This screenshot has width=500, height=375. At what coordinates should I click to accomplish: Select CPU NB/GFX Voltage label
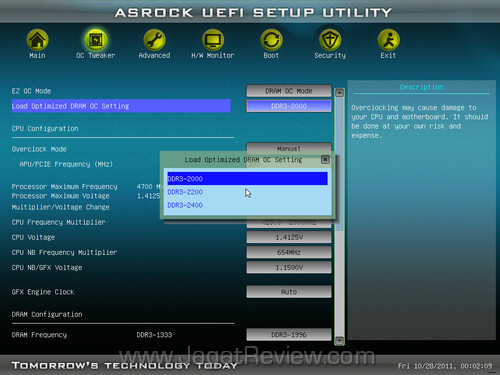(x=47, y=267)
